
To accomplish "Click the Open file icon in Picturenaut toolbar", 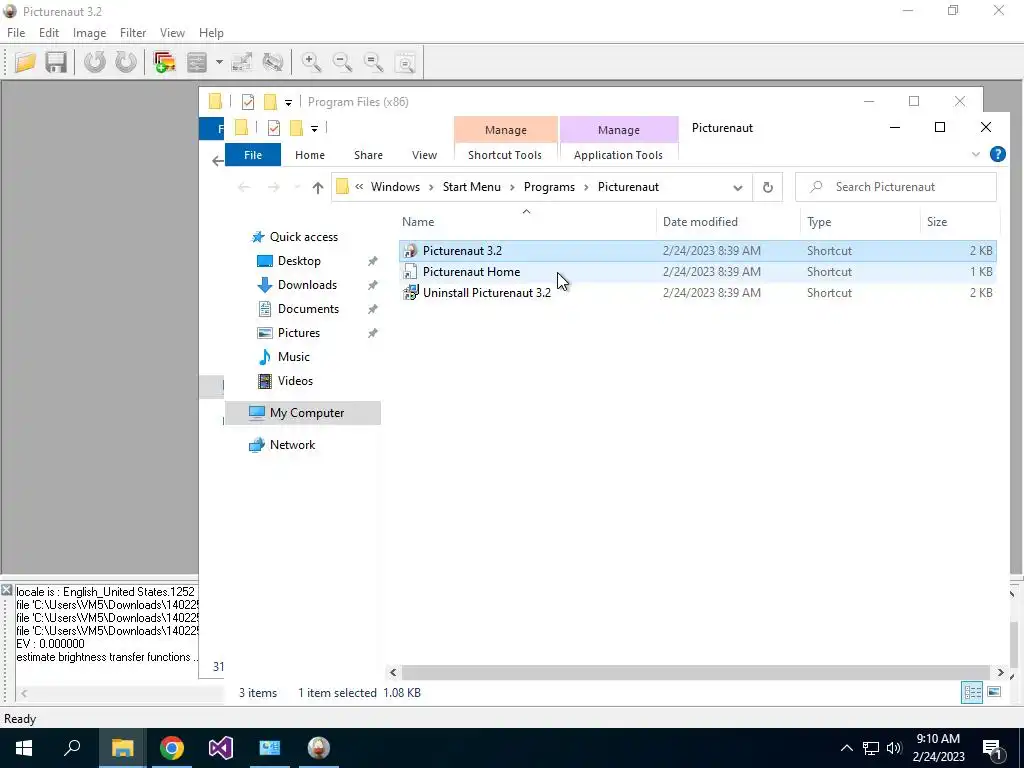I will click(25, 63).
